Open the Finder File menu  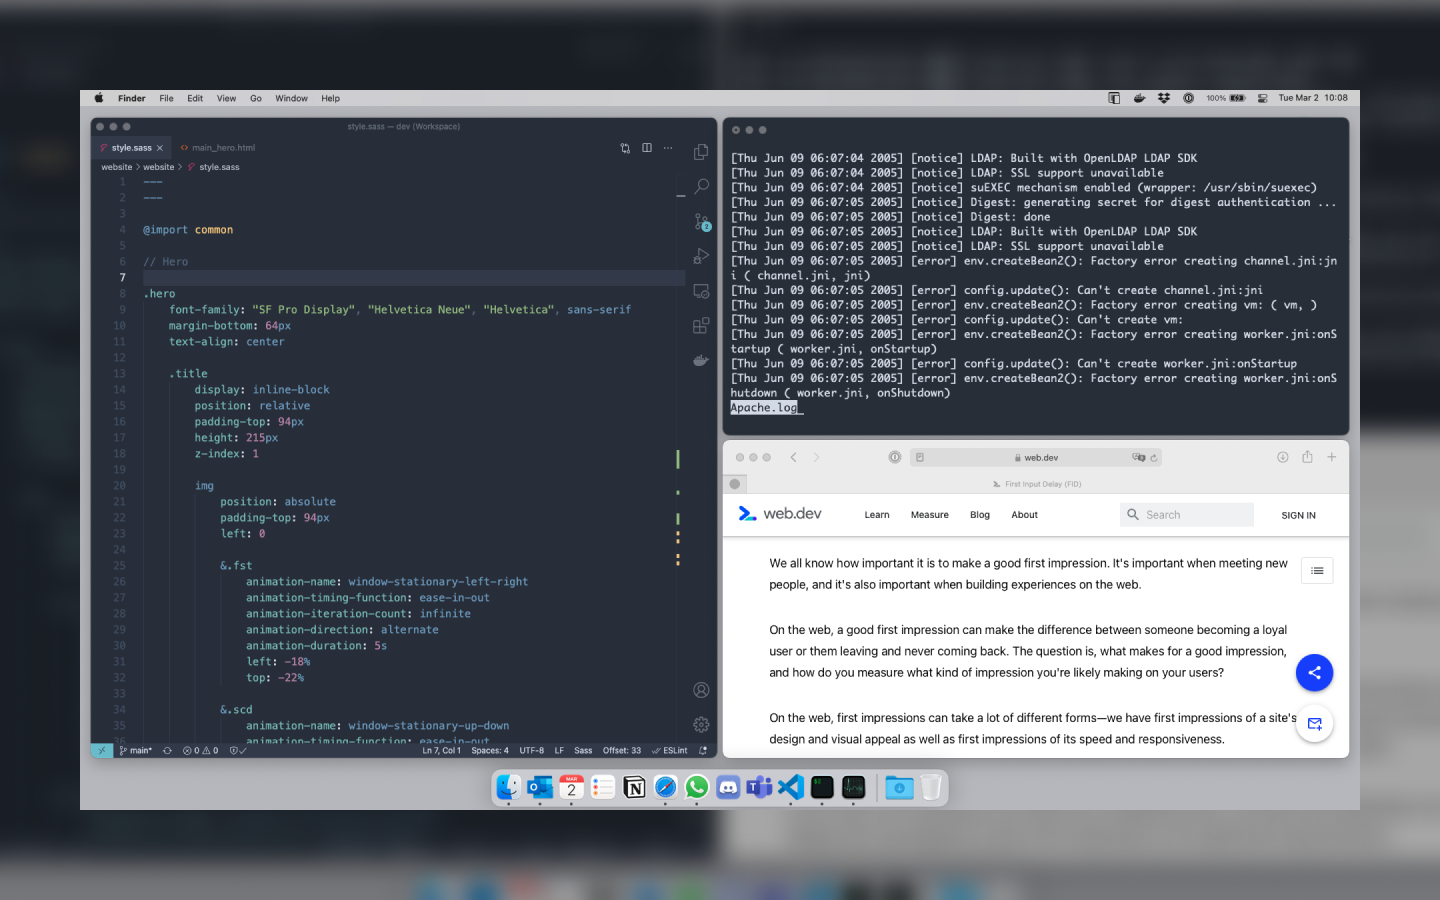166,98
